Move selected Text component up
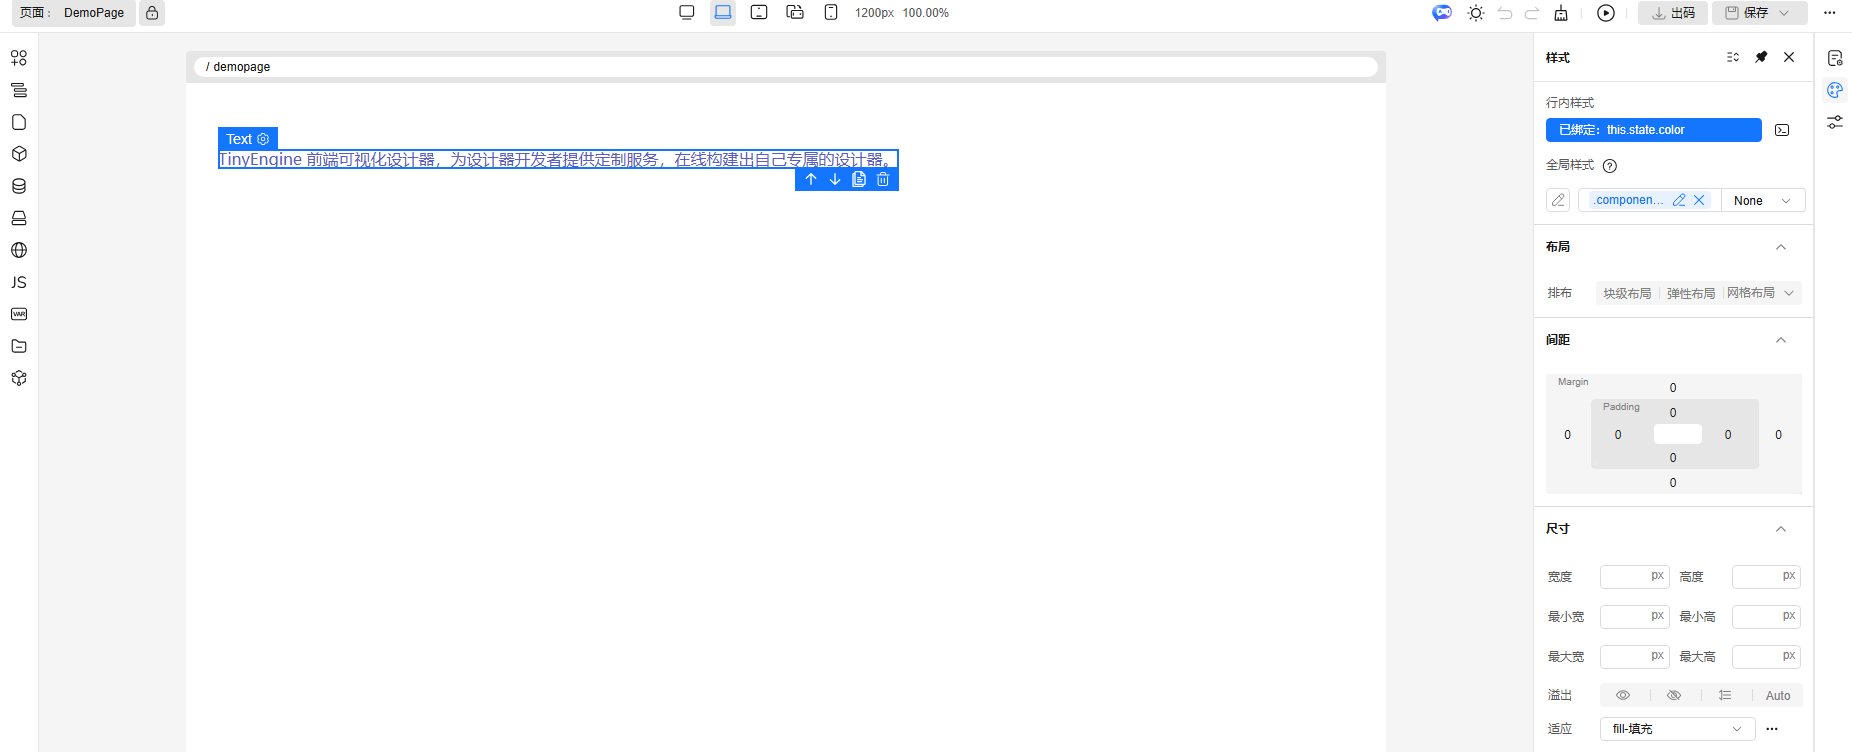 tap(811, 180)
